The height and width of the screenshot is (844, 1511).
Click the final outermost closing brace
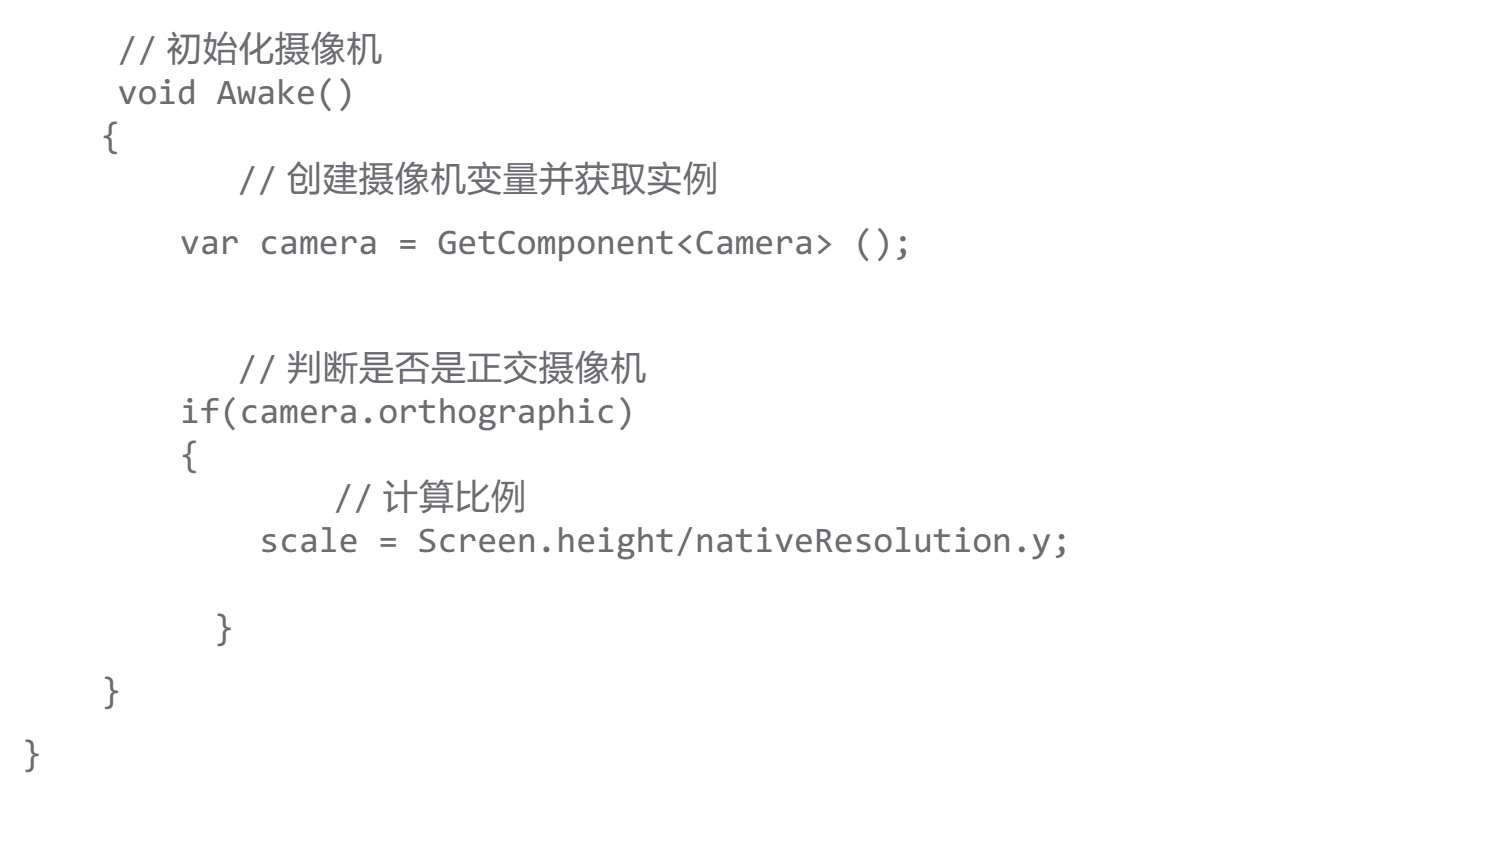coord(32,755)
